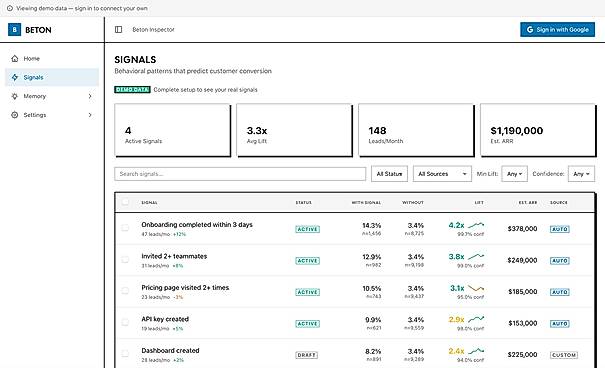Select Signals in the sidebar
605x368 pixels.
pos(52,77)
